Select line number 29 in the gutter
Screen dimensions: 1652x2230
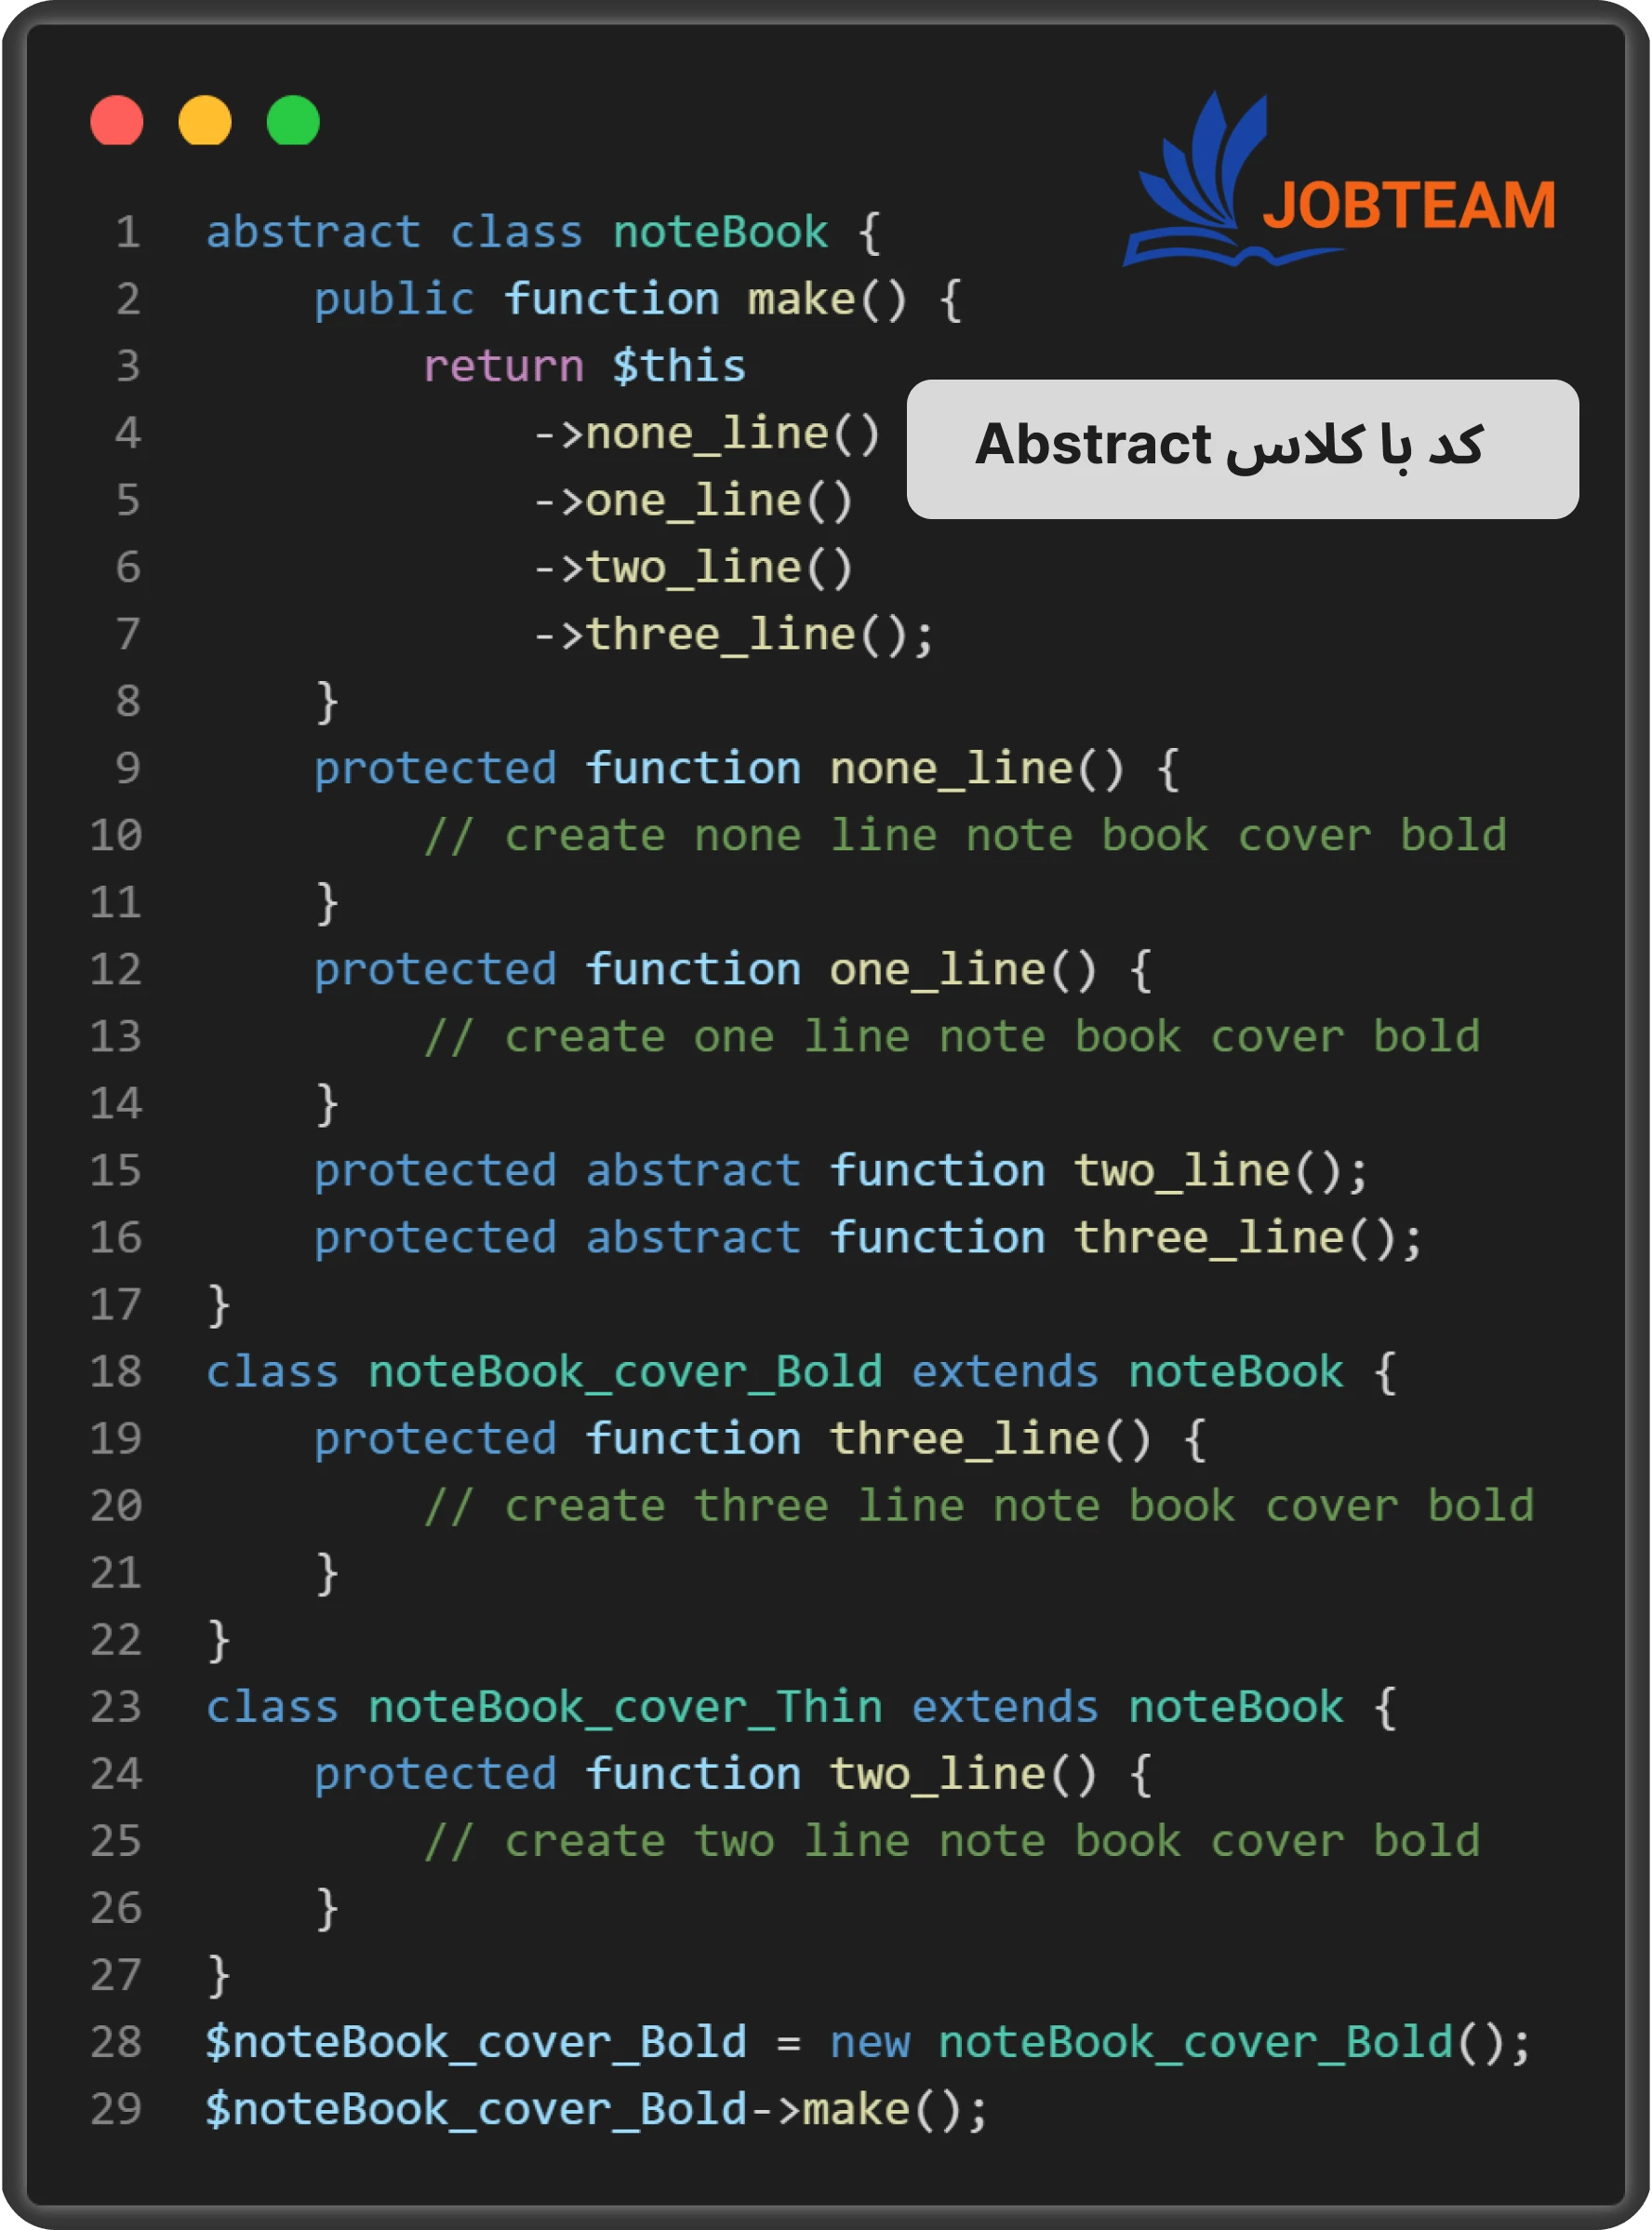[116, 2108]
